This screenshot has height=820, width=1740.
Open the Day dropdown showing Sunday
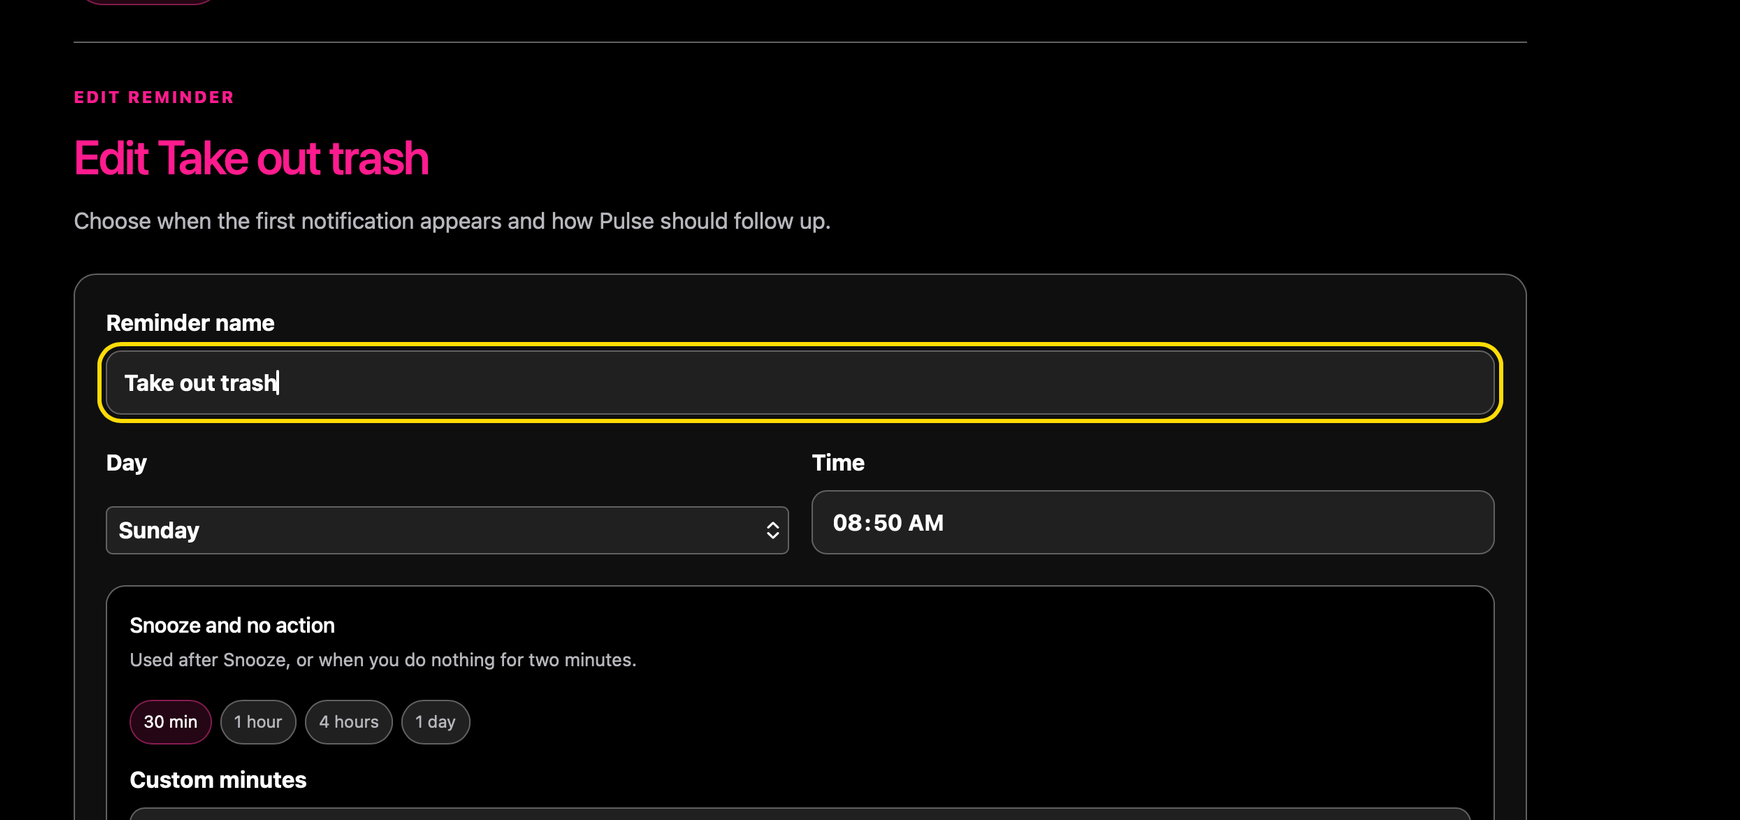(x=447, y=530)
